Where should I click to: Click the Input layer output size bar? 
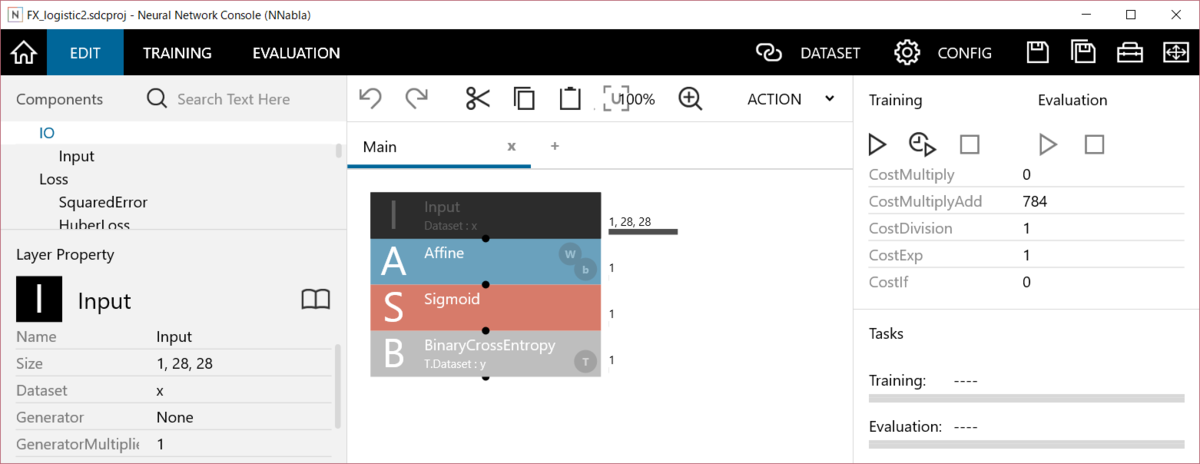click(x=643, y=232)
